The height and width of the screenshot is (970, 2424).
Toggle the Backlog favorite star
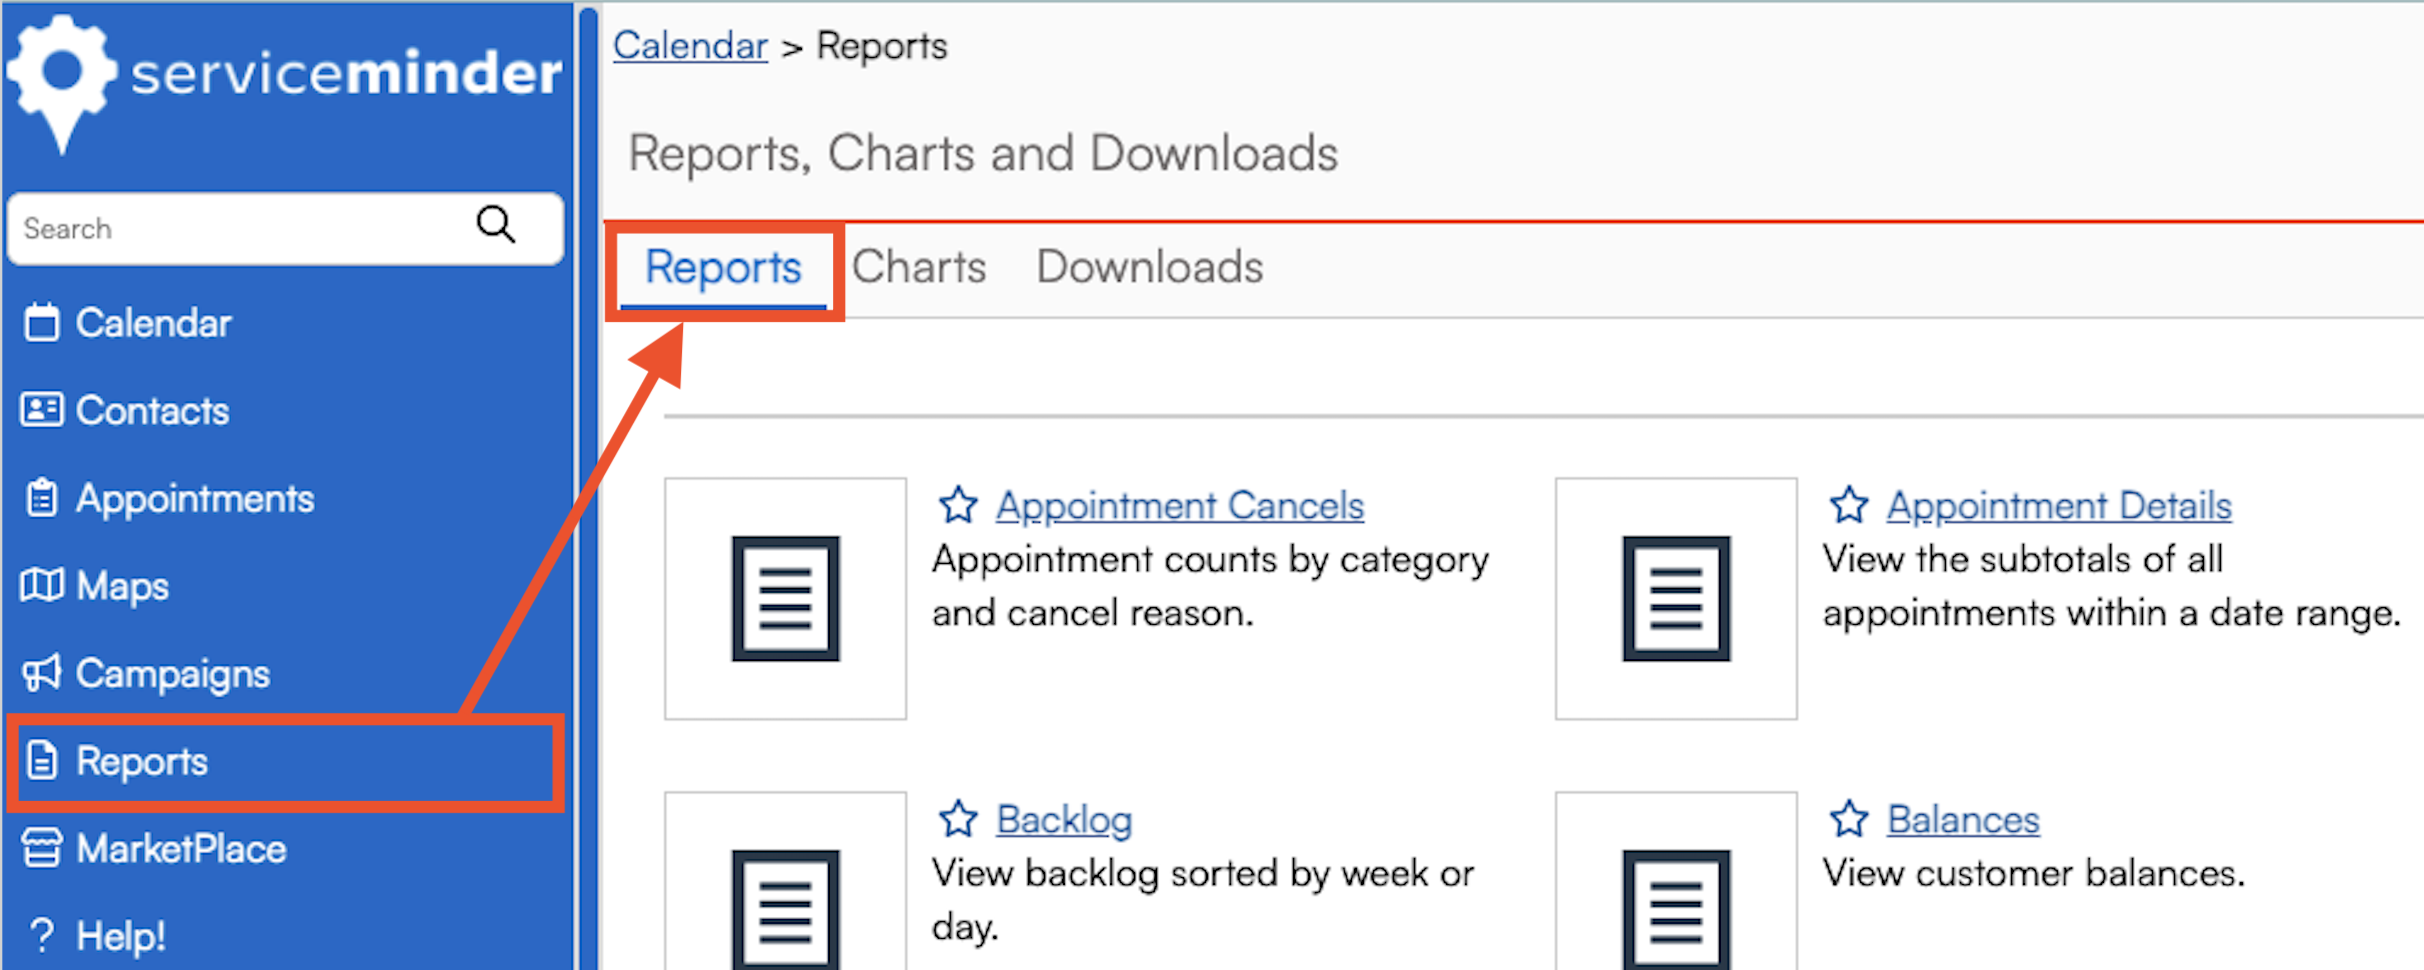click(958, 819)
